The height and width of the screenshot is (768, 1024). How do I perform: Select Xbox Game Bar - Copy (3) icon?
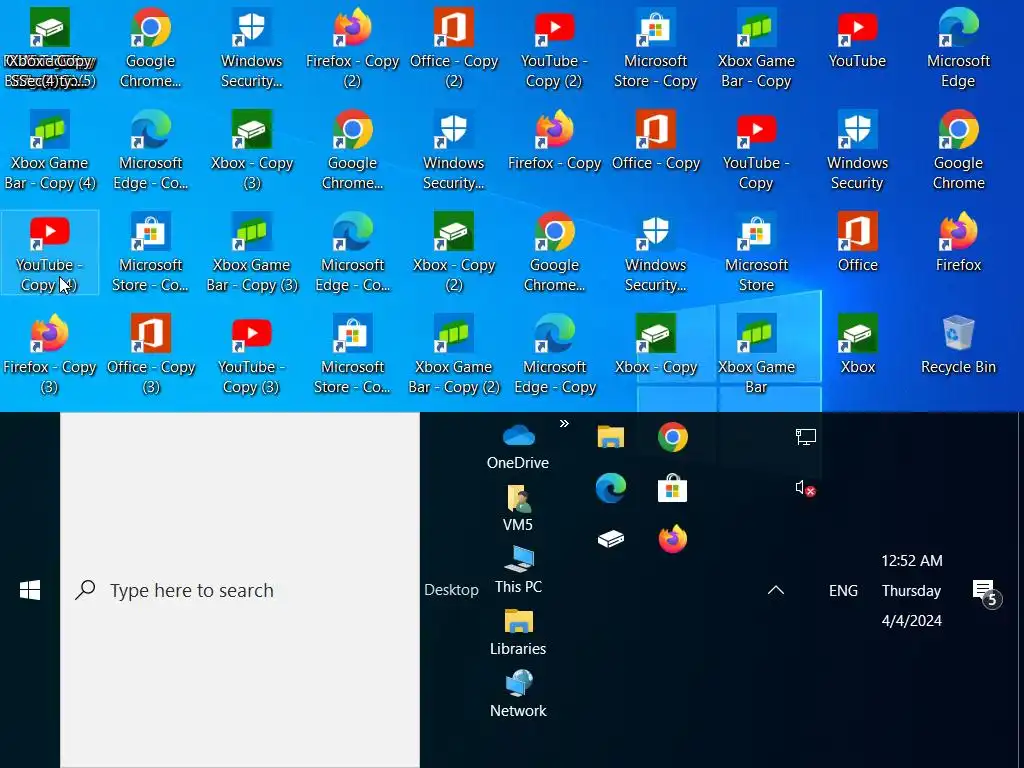252,251
